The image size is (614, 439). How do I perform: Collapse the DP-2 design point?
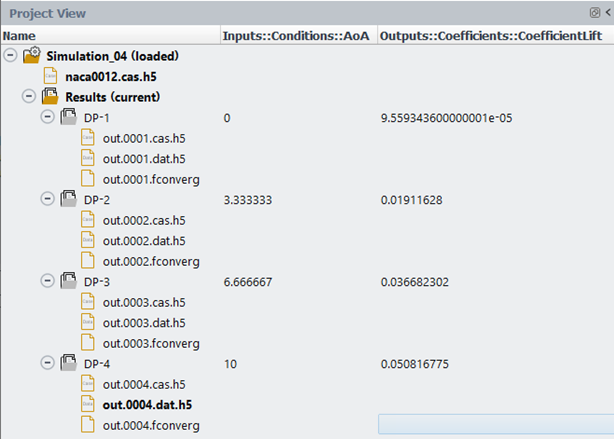47,199
